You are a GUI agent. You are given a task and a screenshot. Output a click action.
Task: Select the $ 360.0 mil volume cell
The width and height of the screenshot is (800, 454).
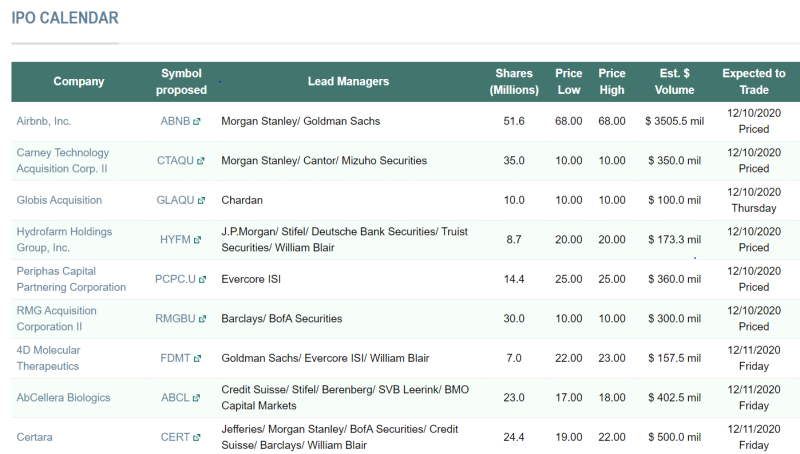674,280
